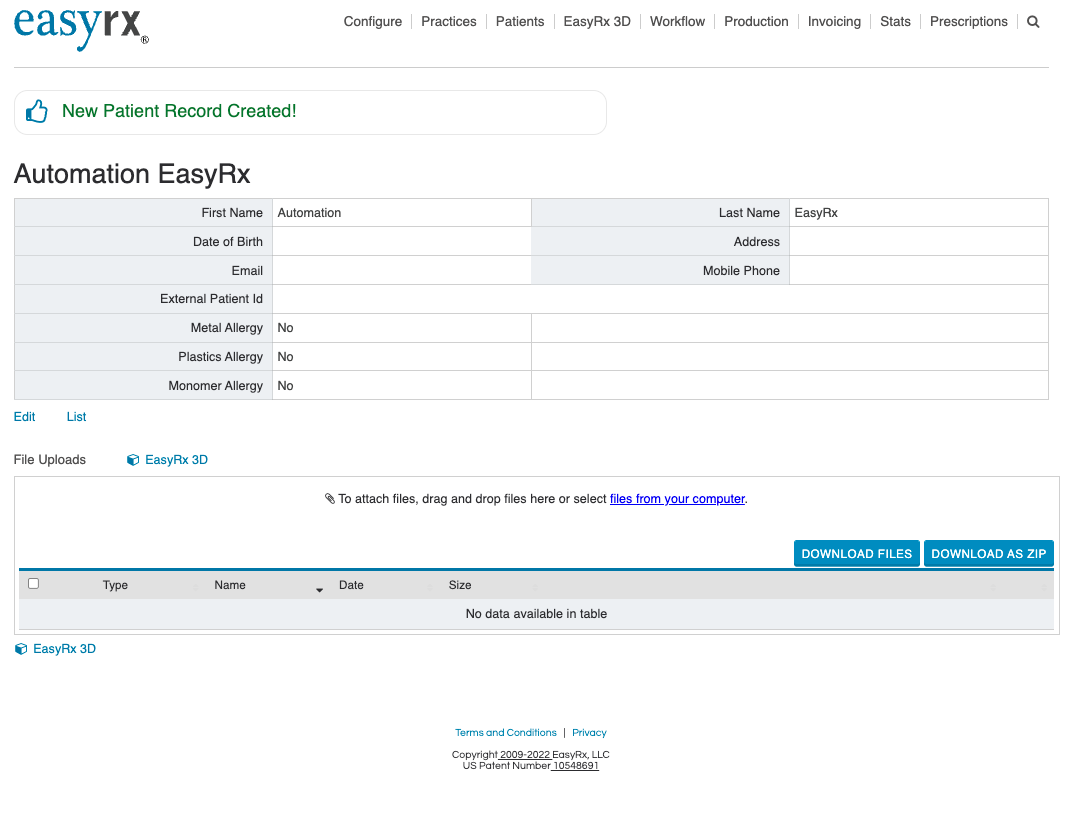This screenshot has width=1072, height=815.
Task: Open the Invoicing menu
Action: coord(834,22)
